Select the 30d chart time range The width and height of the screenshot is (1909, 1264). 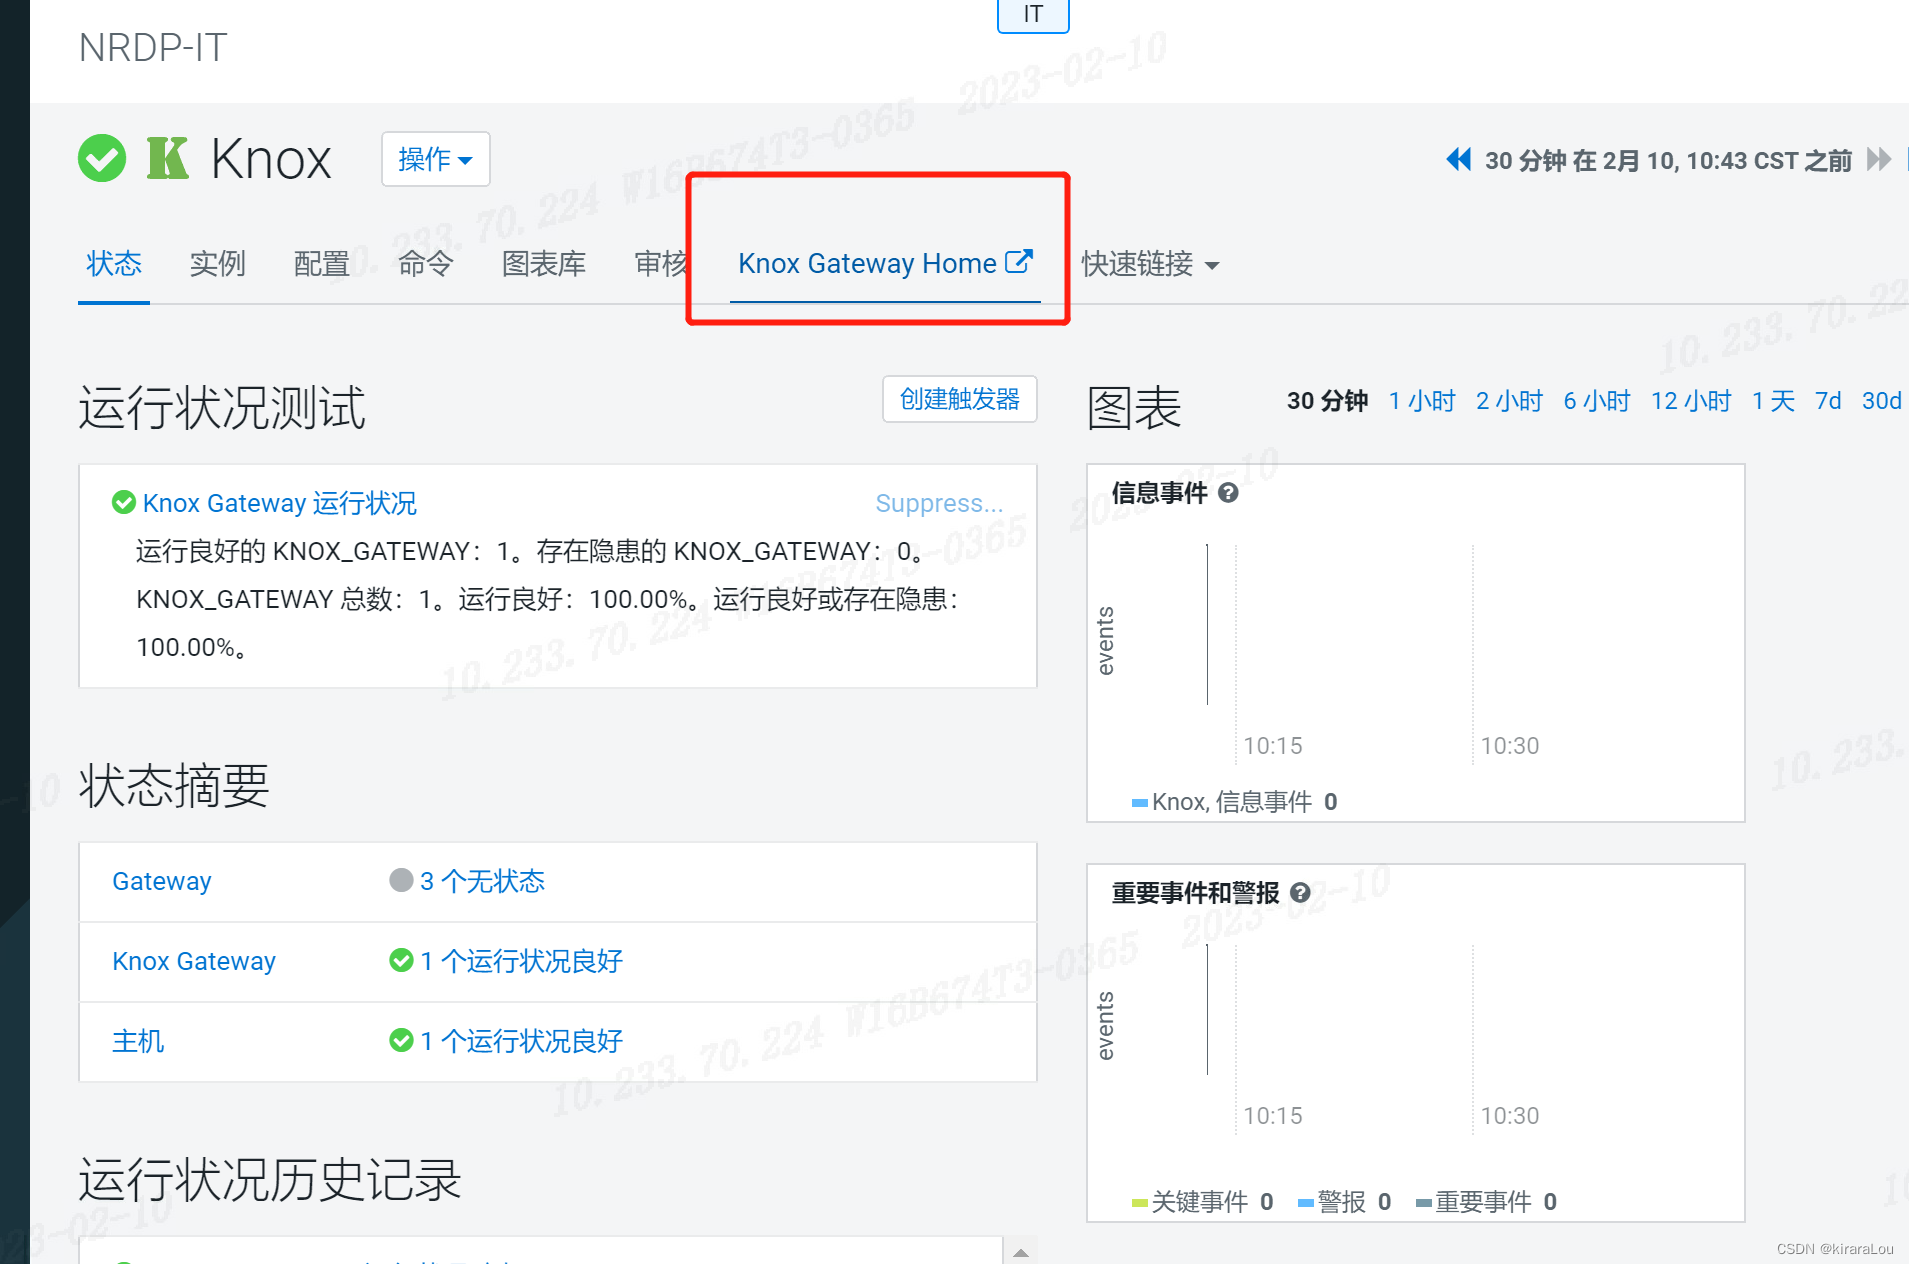[x=1881, y=401]
